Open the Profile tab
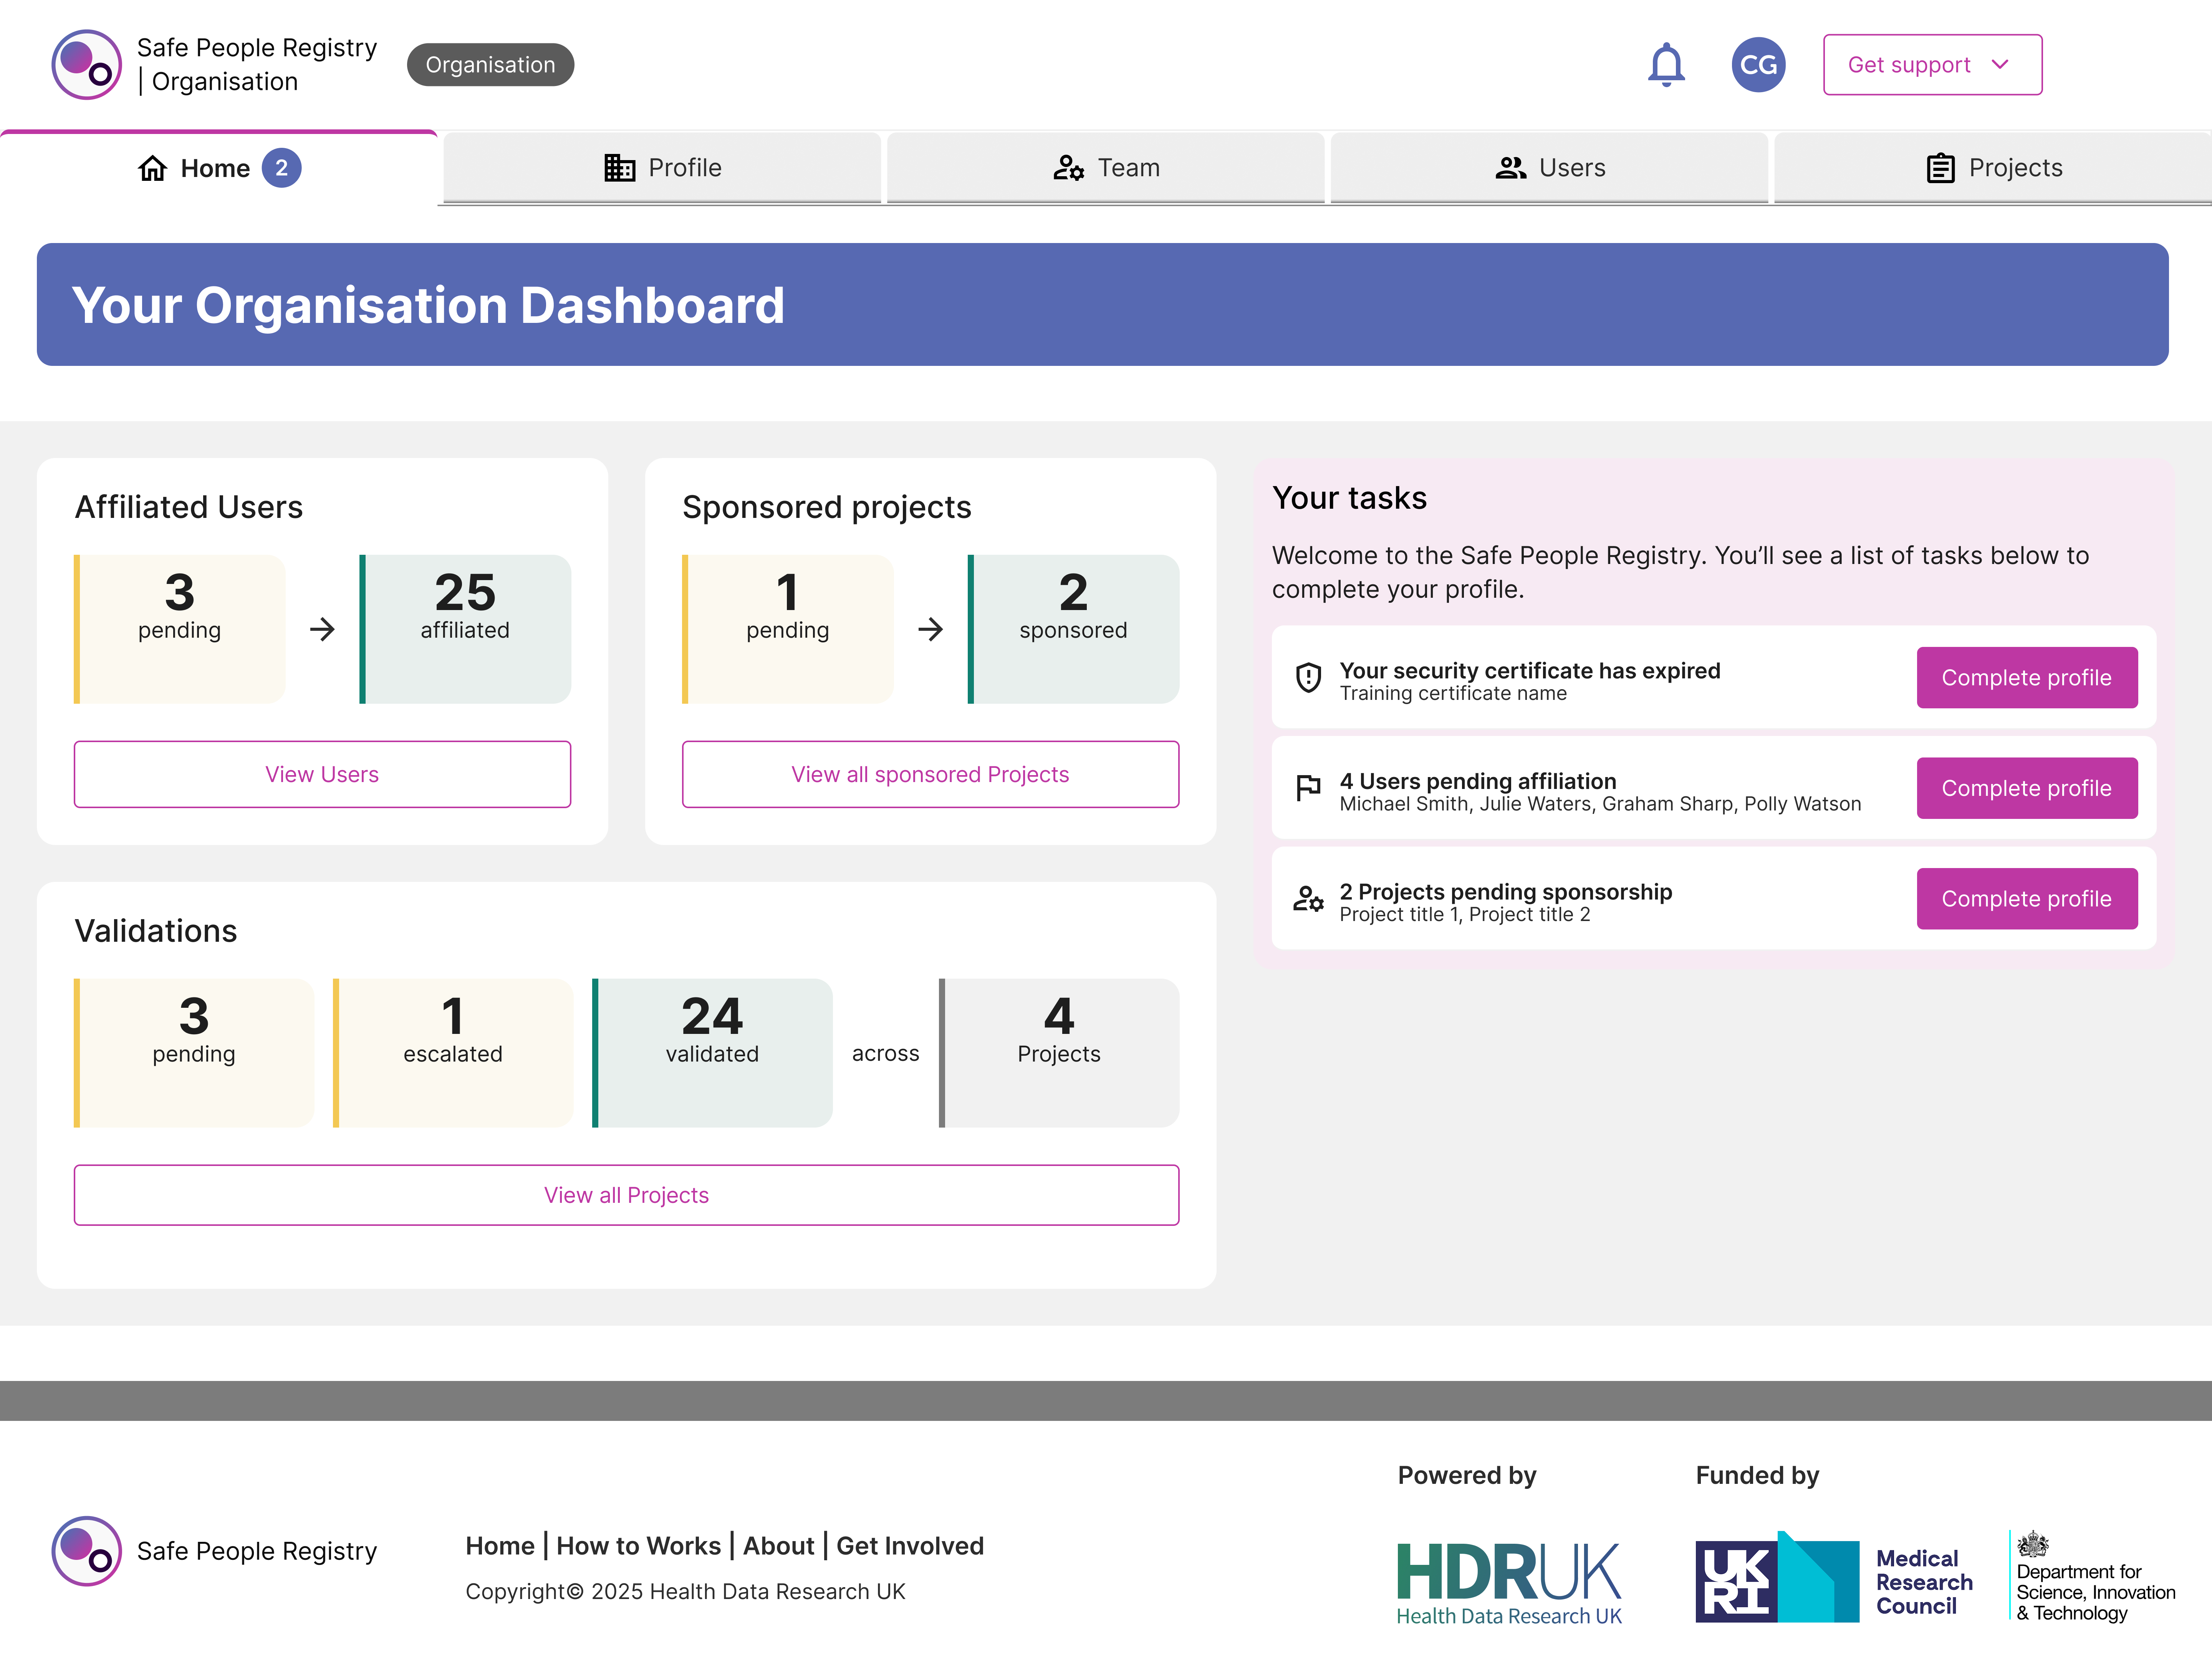The width and height of the screenshot is (2212, 1662). pyautogui.click(x=662, y=168)
